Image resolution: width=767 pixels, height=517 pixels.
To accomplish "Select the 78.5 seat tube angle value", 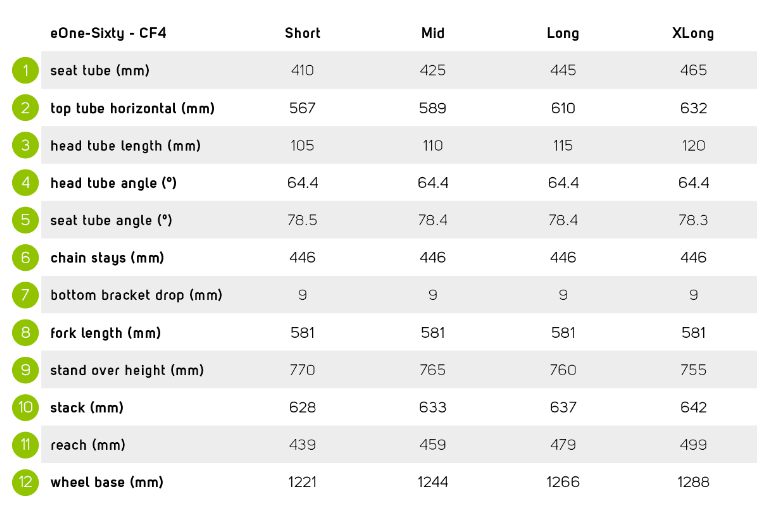I will tap(302, 220).
